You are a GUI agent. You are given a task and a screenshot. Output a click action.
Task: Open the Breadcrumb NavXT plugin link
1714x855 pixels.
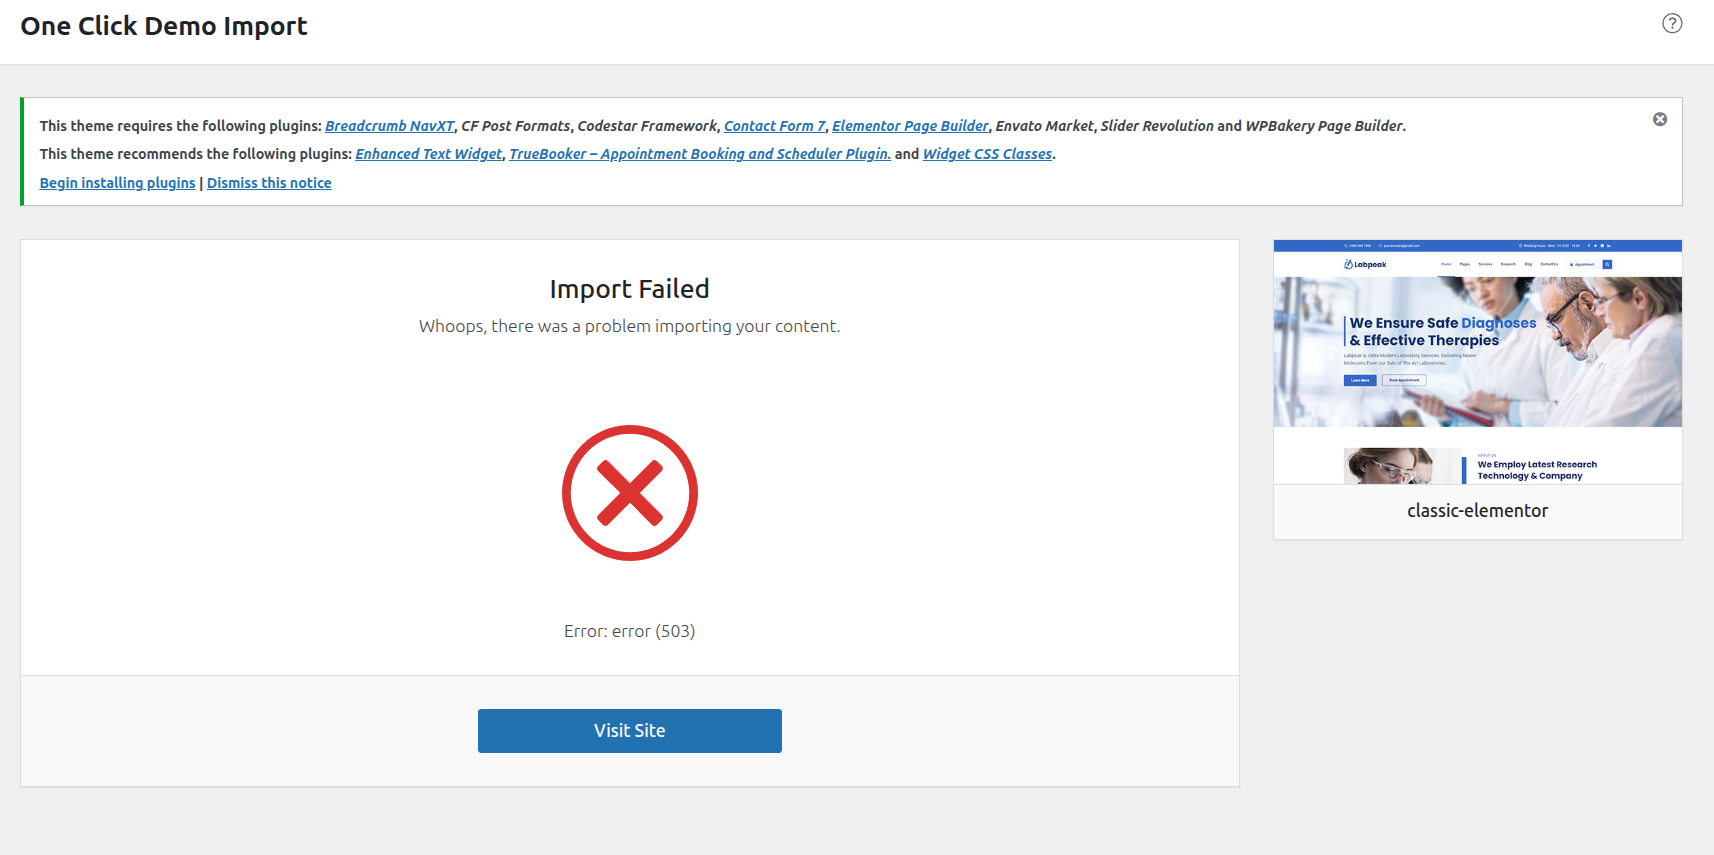pyautogui.click(x=389, y=126)
